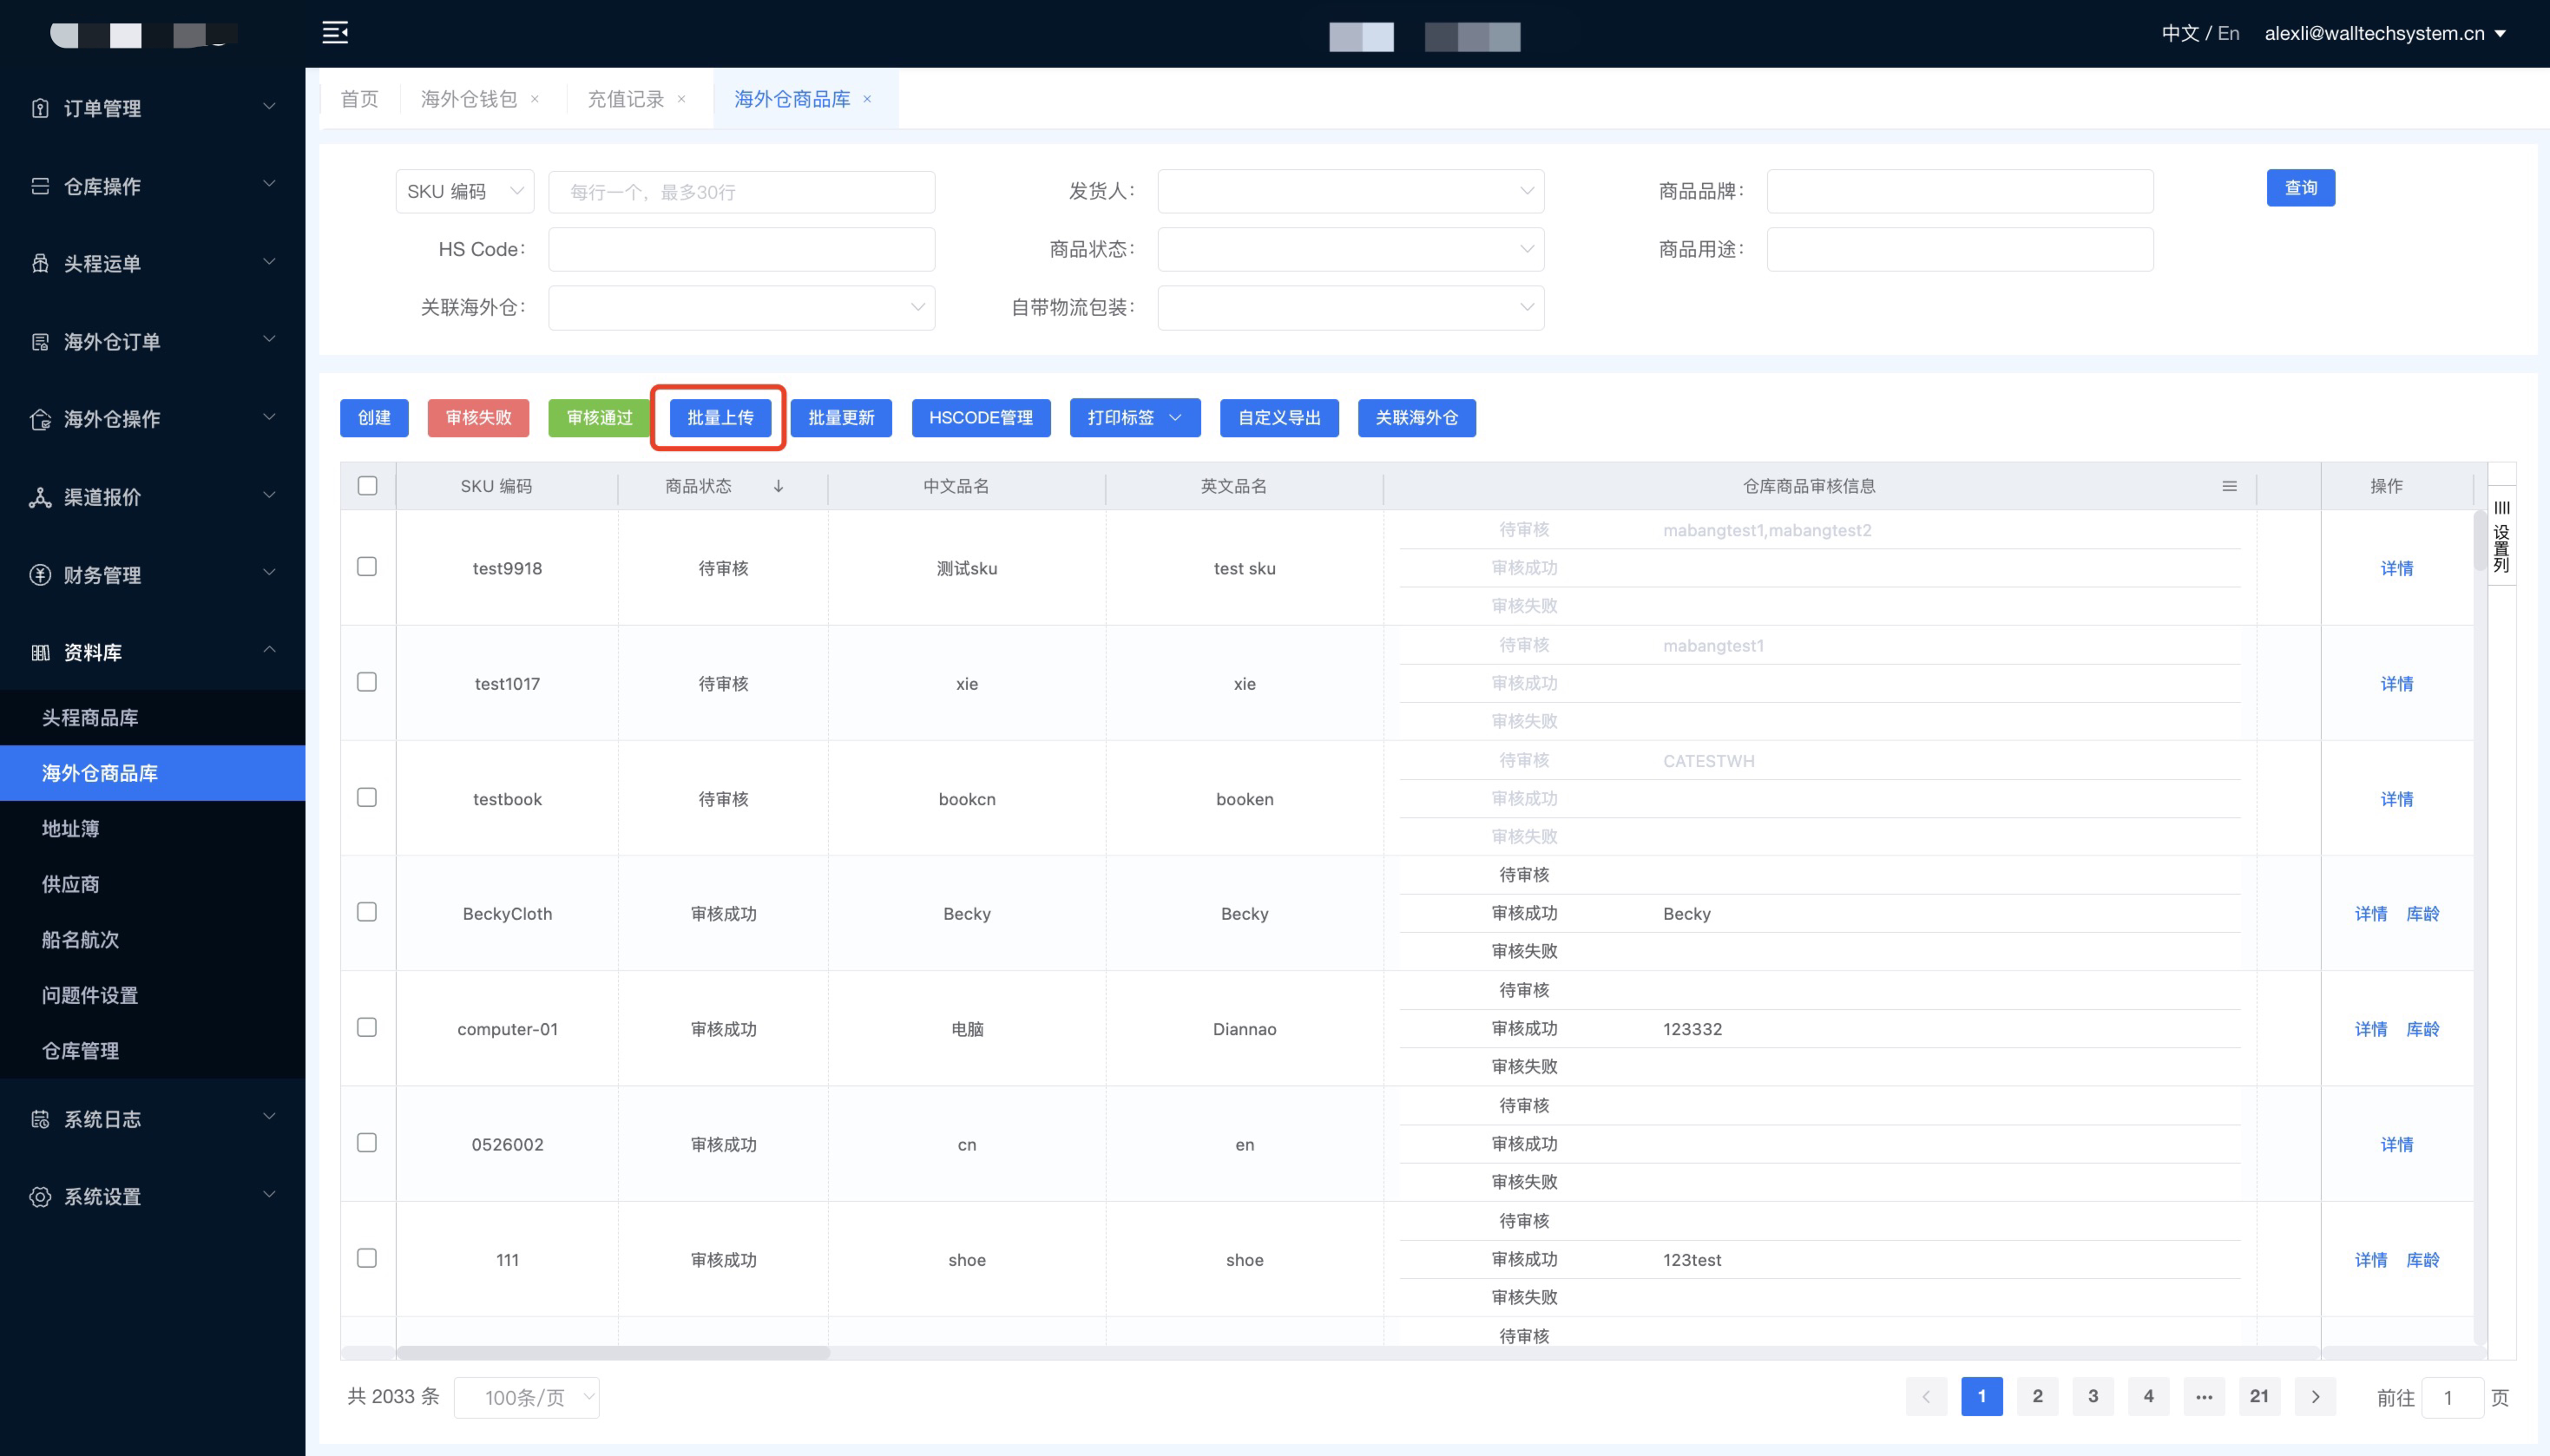The height and width of the screenshot is (1456, 2550).
Task: Switch to the 充值记录 tab
Action: pyautogui.click(x=625, y=99)
